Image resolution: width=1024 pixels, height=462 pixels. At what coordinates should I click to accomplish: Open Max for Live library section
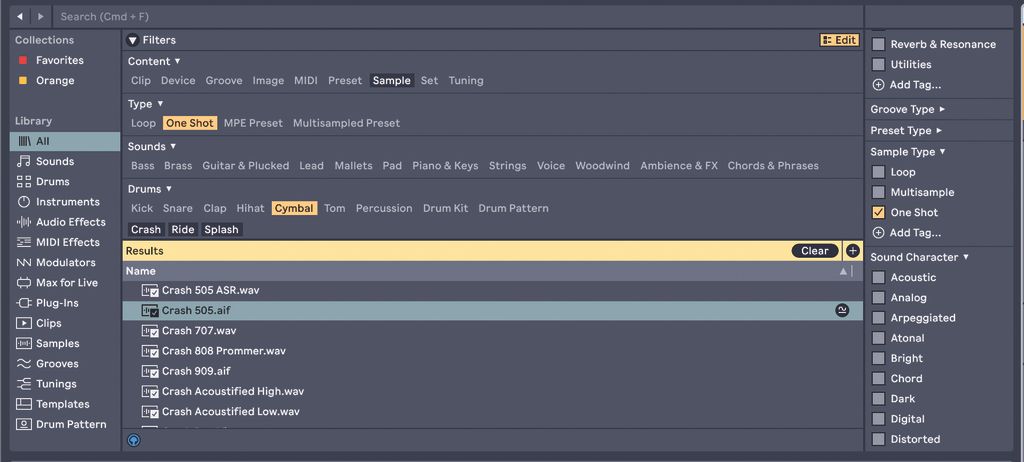[x=66, y=283]
